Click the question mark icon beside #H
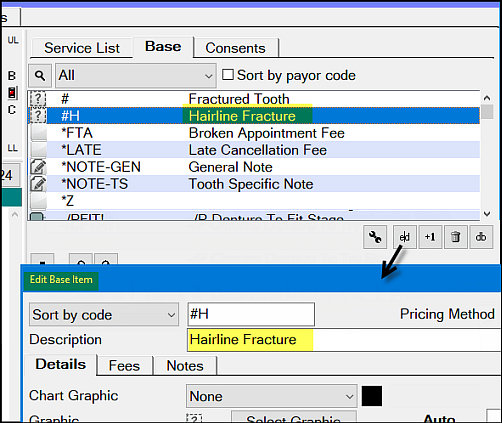 38,116
